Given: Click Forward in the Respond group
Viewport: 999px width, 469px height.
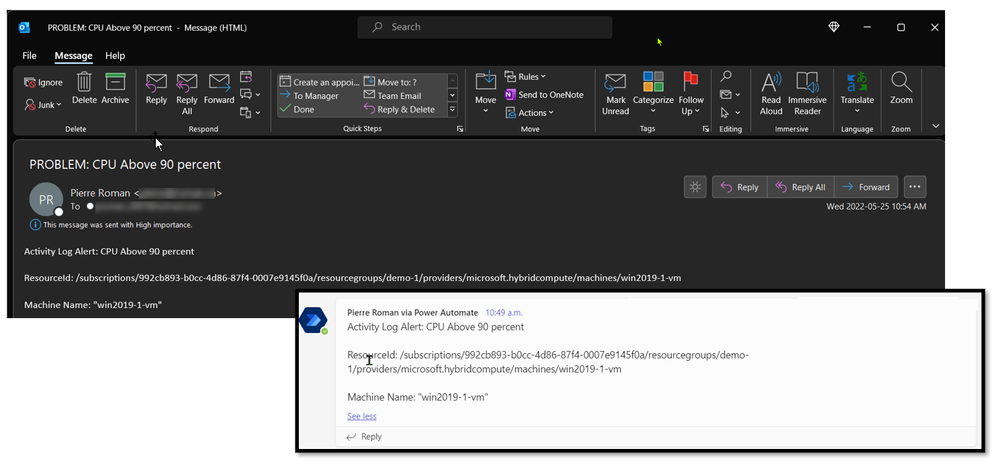Looking at the screenshot, I should (219, 89).
